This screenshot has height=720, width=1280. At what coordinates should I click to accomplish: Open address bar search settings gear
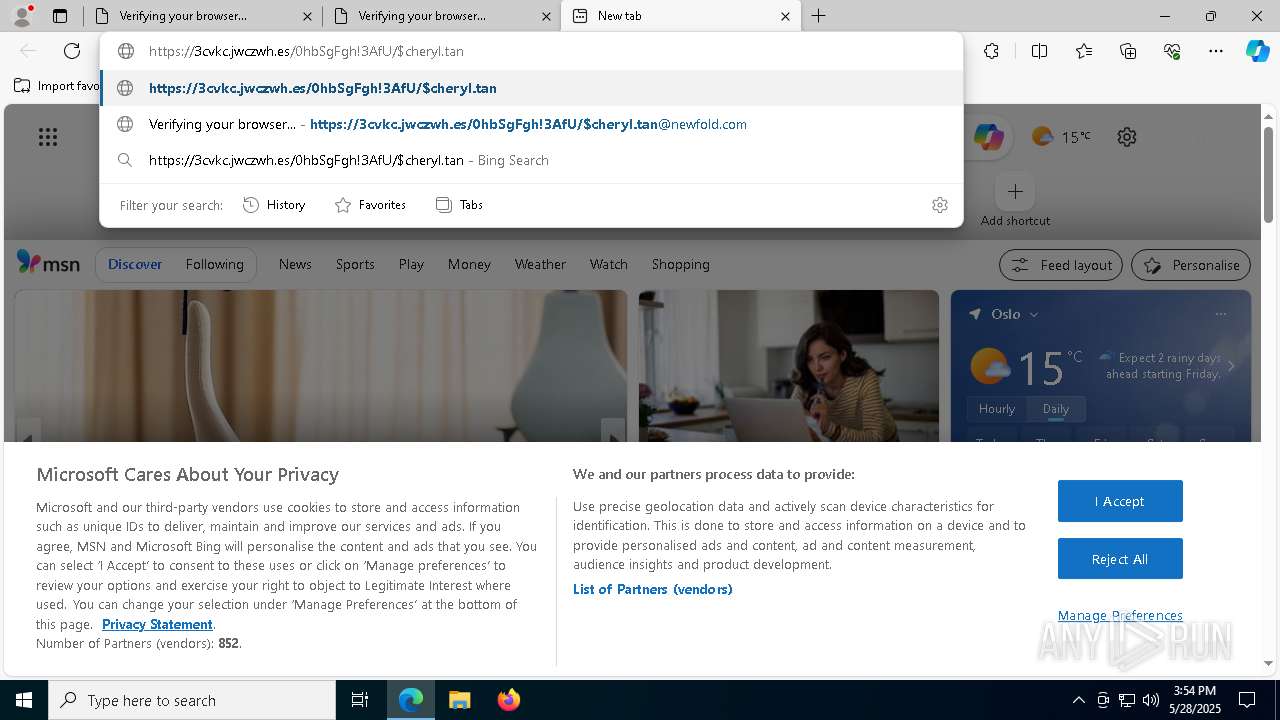pyautogui.click(x=940, y=205)
